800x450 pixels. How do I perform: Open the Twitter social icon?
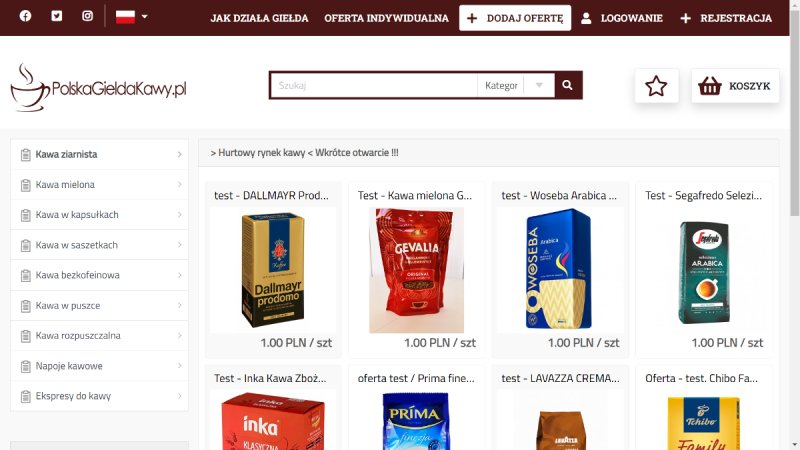(x=57, y=16)
